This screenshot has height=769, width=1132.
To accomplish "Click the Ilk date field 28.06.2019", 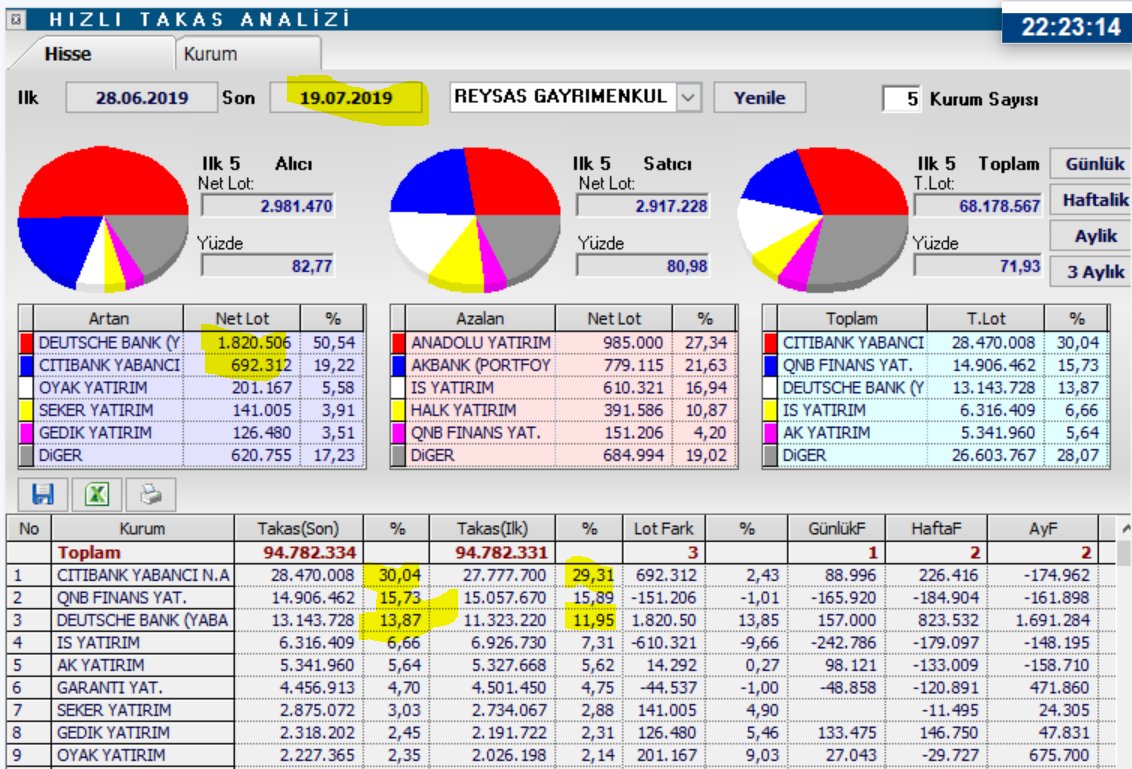I will [x=142, y=97].
